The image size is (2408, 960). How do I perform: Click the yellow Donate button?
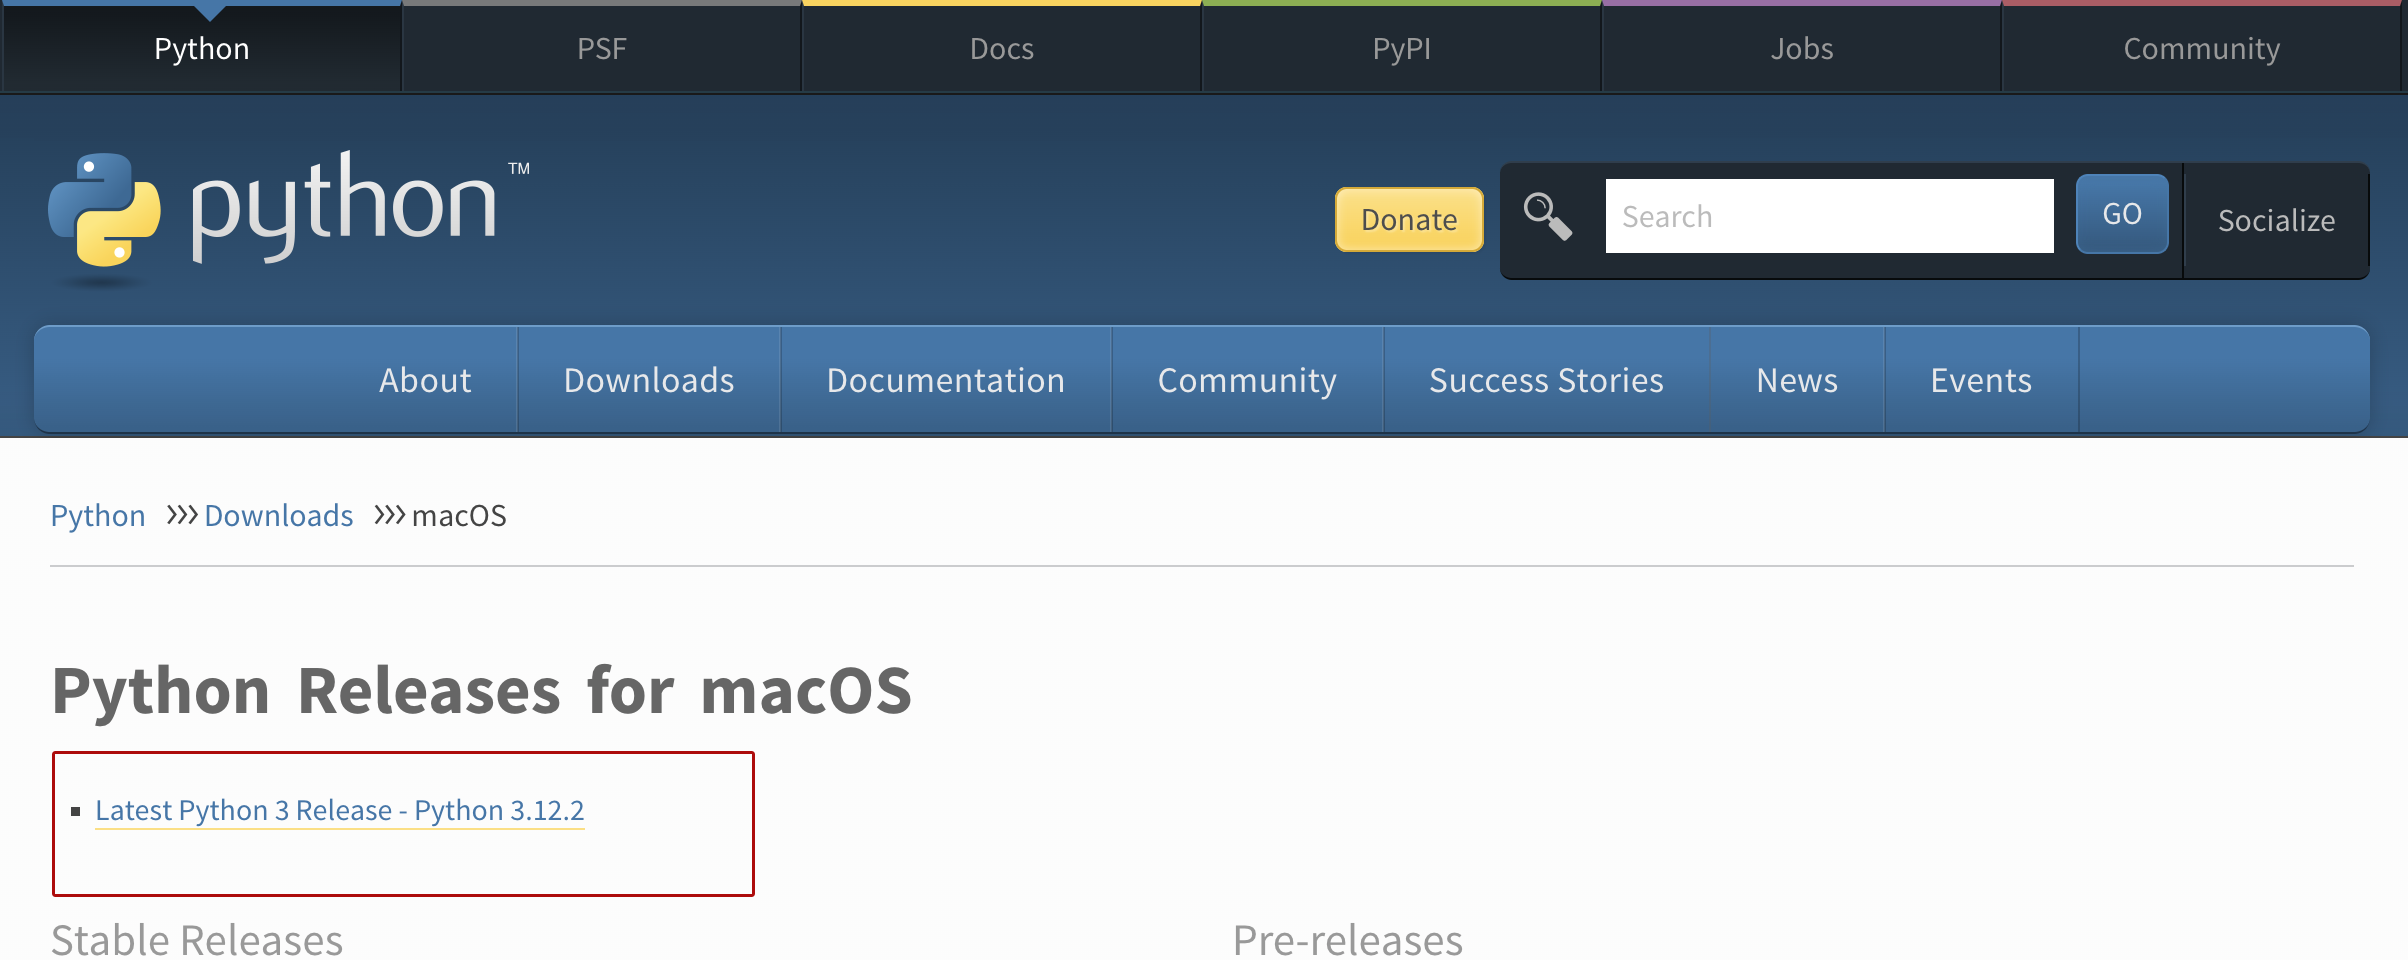click(x=1409, y=219)
